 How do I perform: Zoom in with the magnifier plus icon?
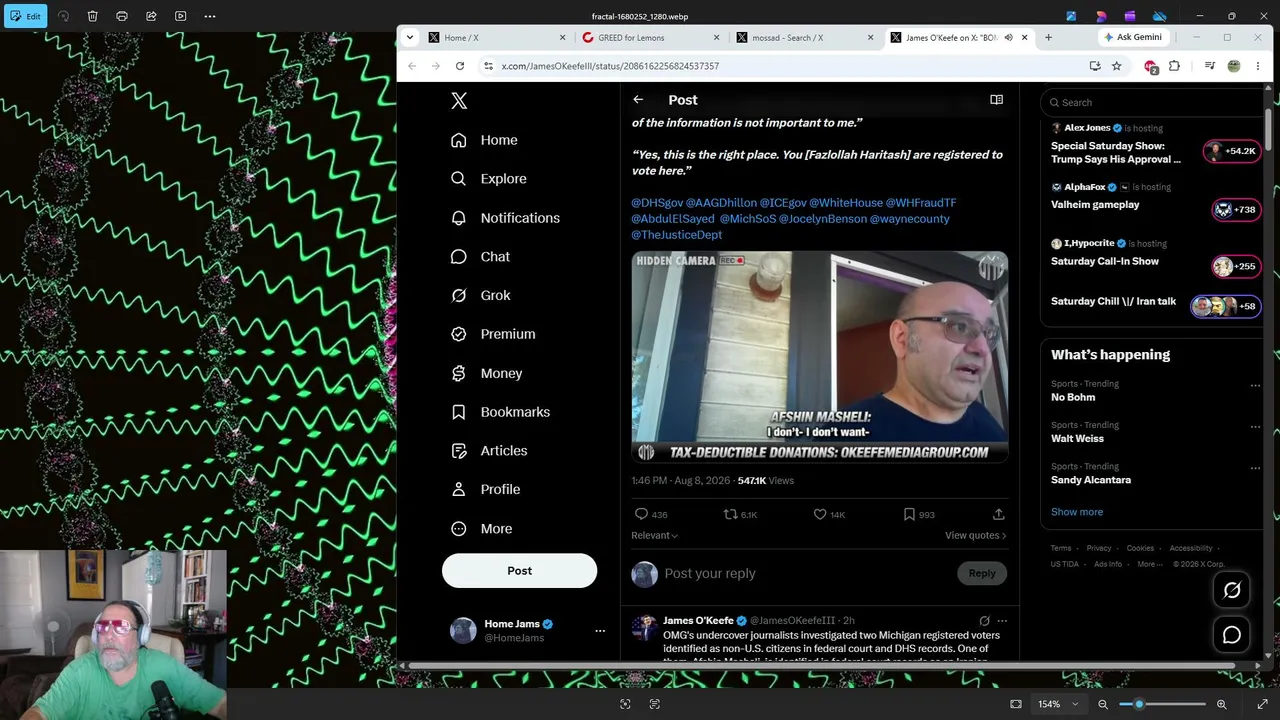pyautogui.click(x=1222, y=704)
